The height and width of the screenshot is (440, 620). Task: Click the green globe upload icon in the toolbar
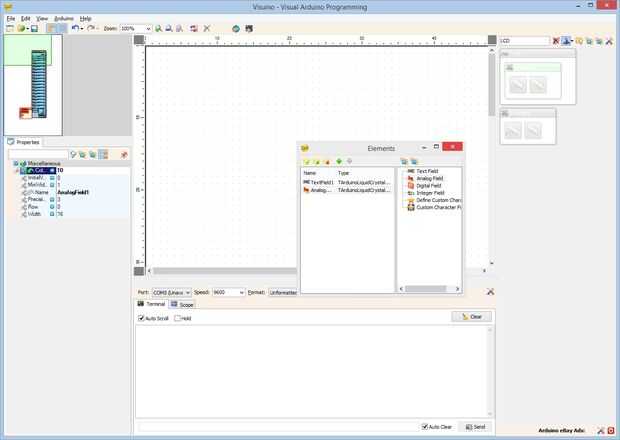(236, 28)
